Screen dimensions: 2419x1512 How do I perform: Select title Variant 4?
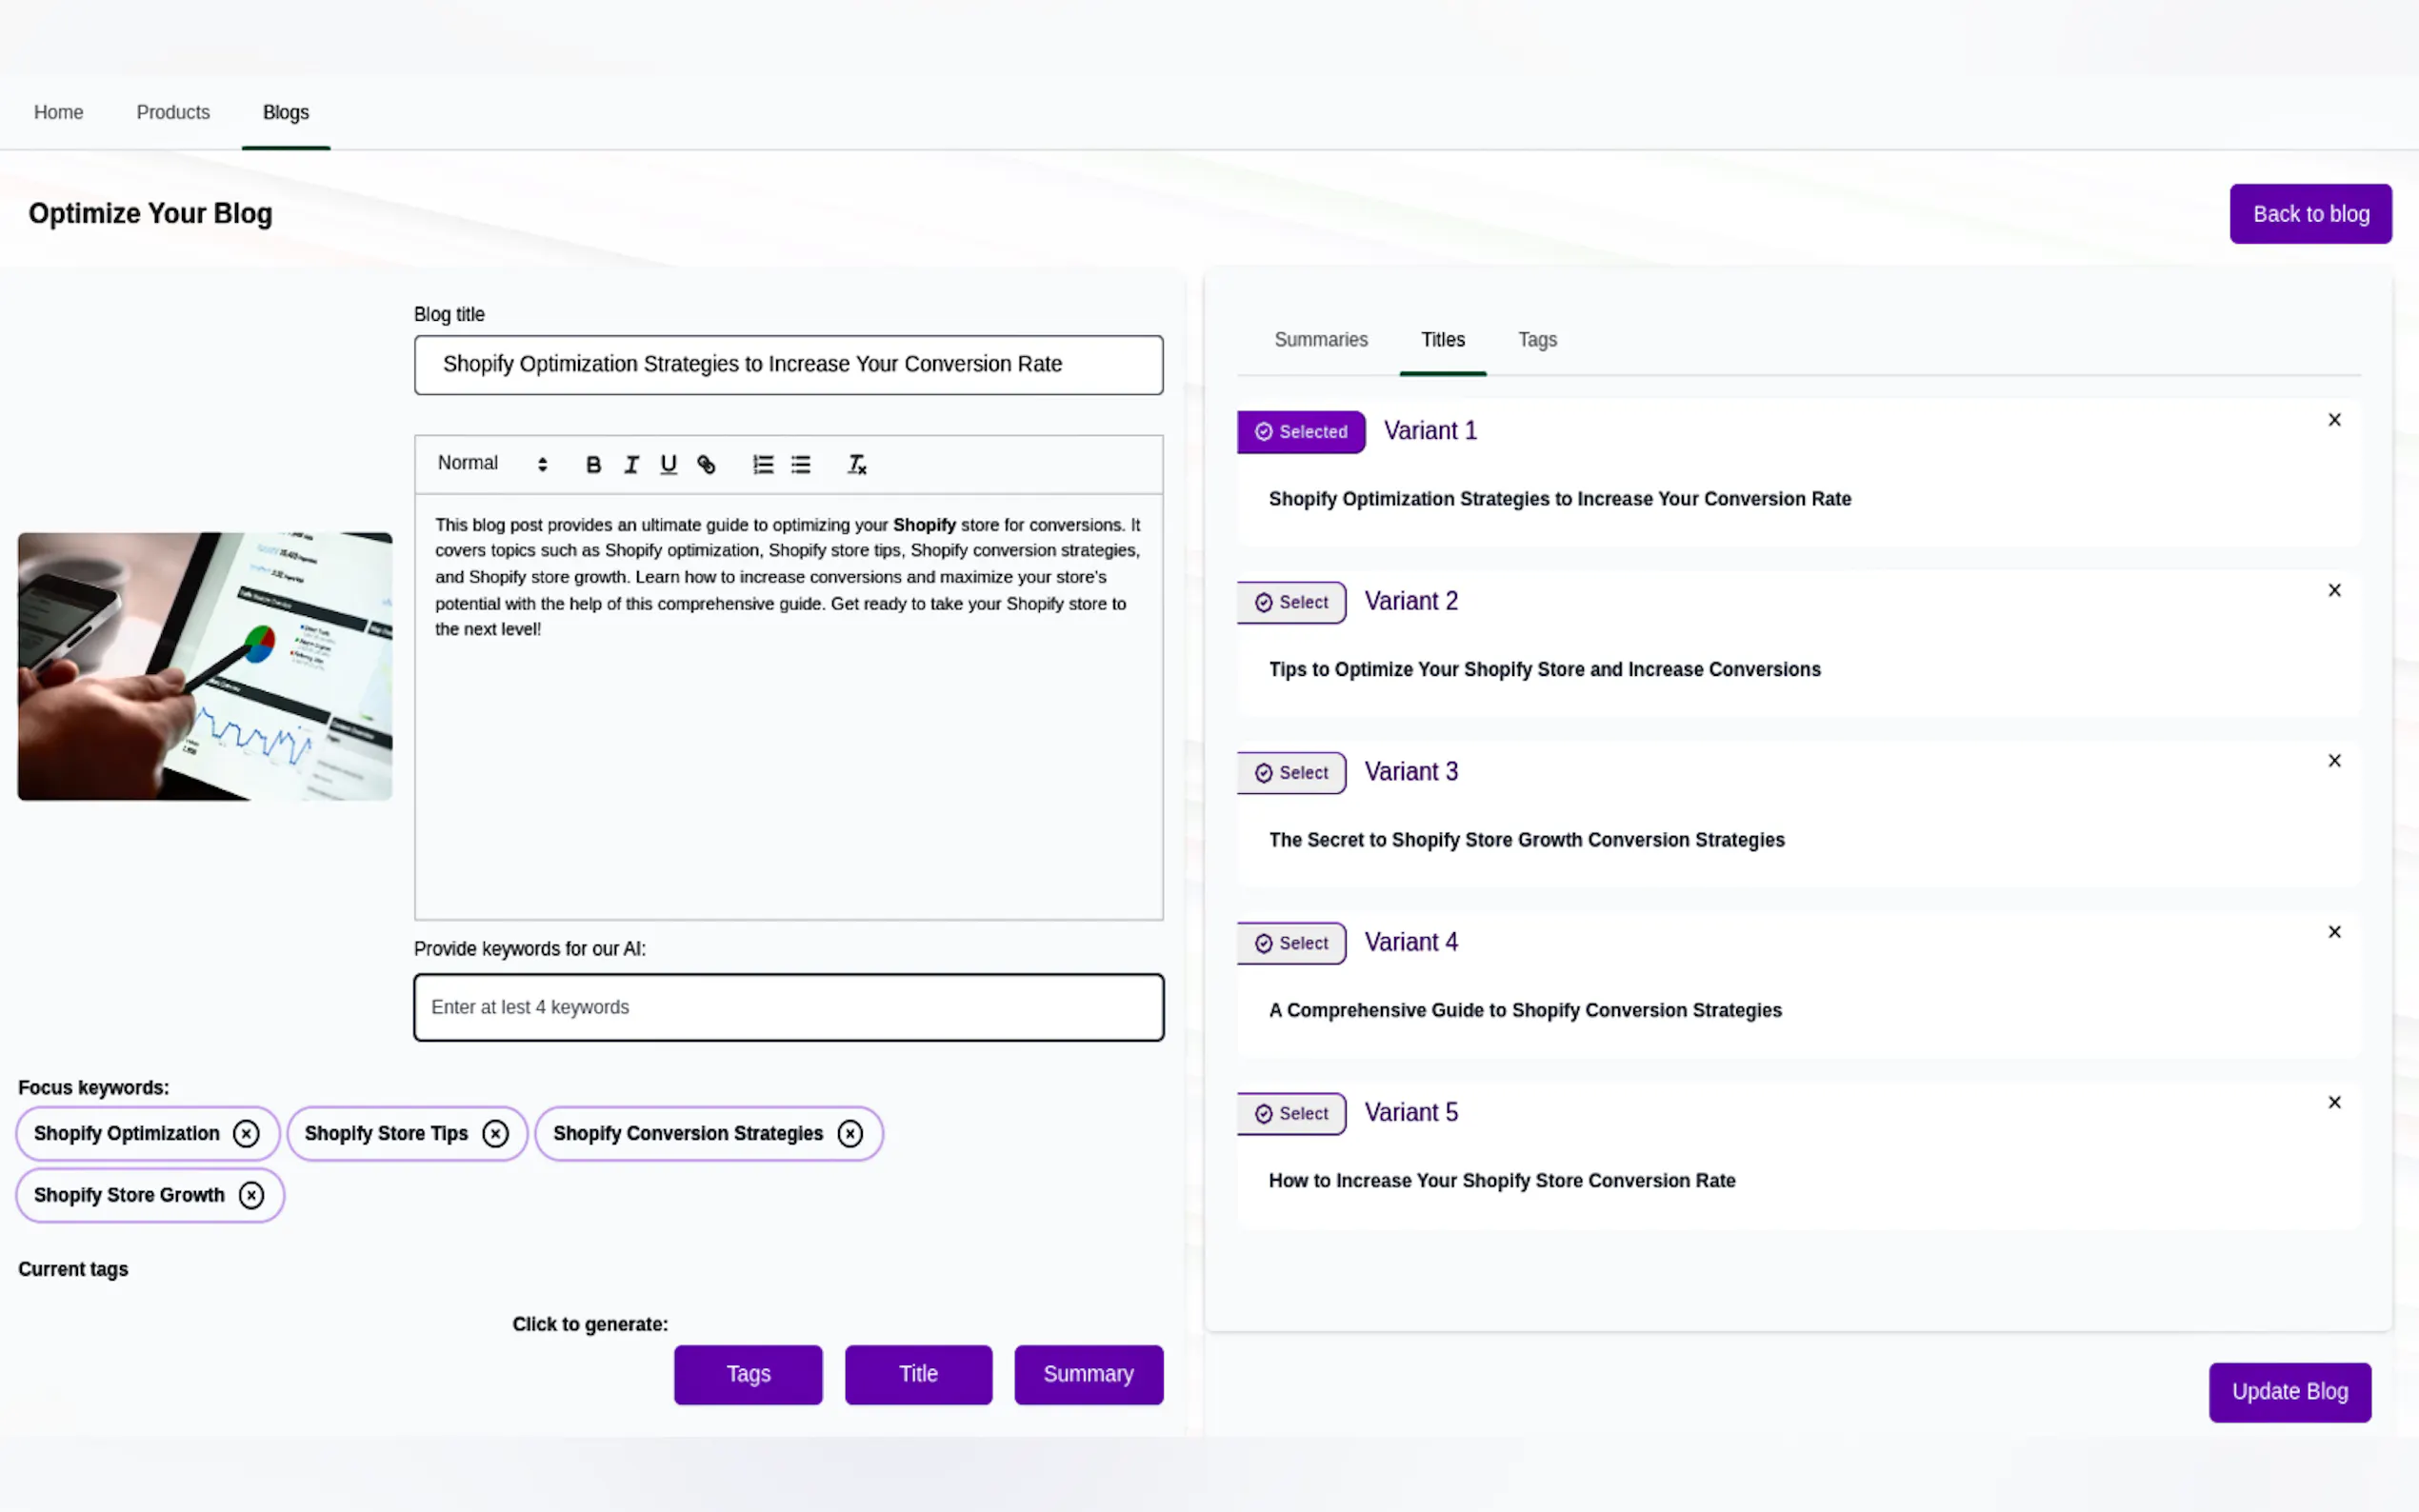click(x=1291, y=943)
